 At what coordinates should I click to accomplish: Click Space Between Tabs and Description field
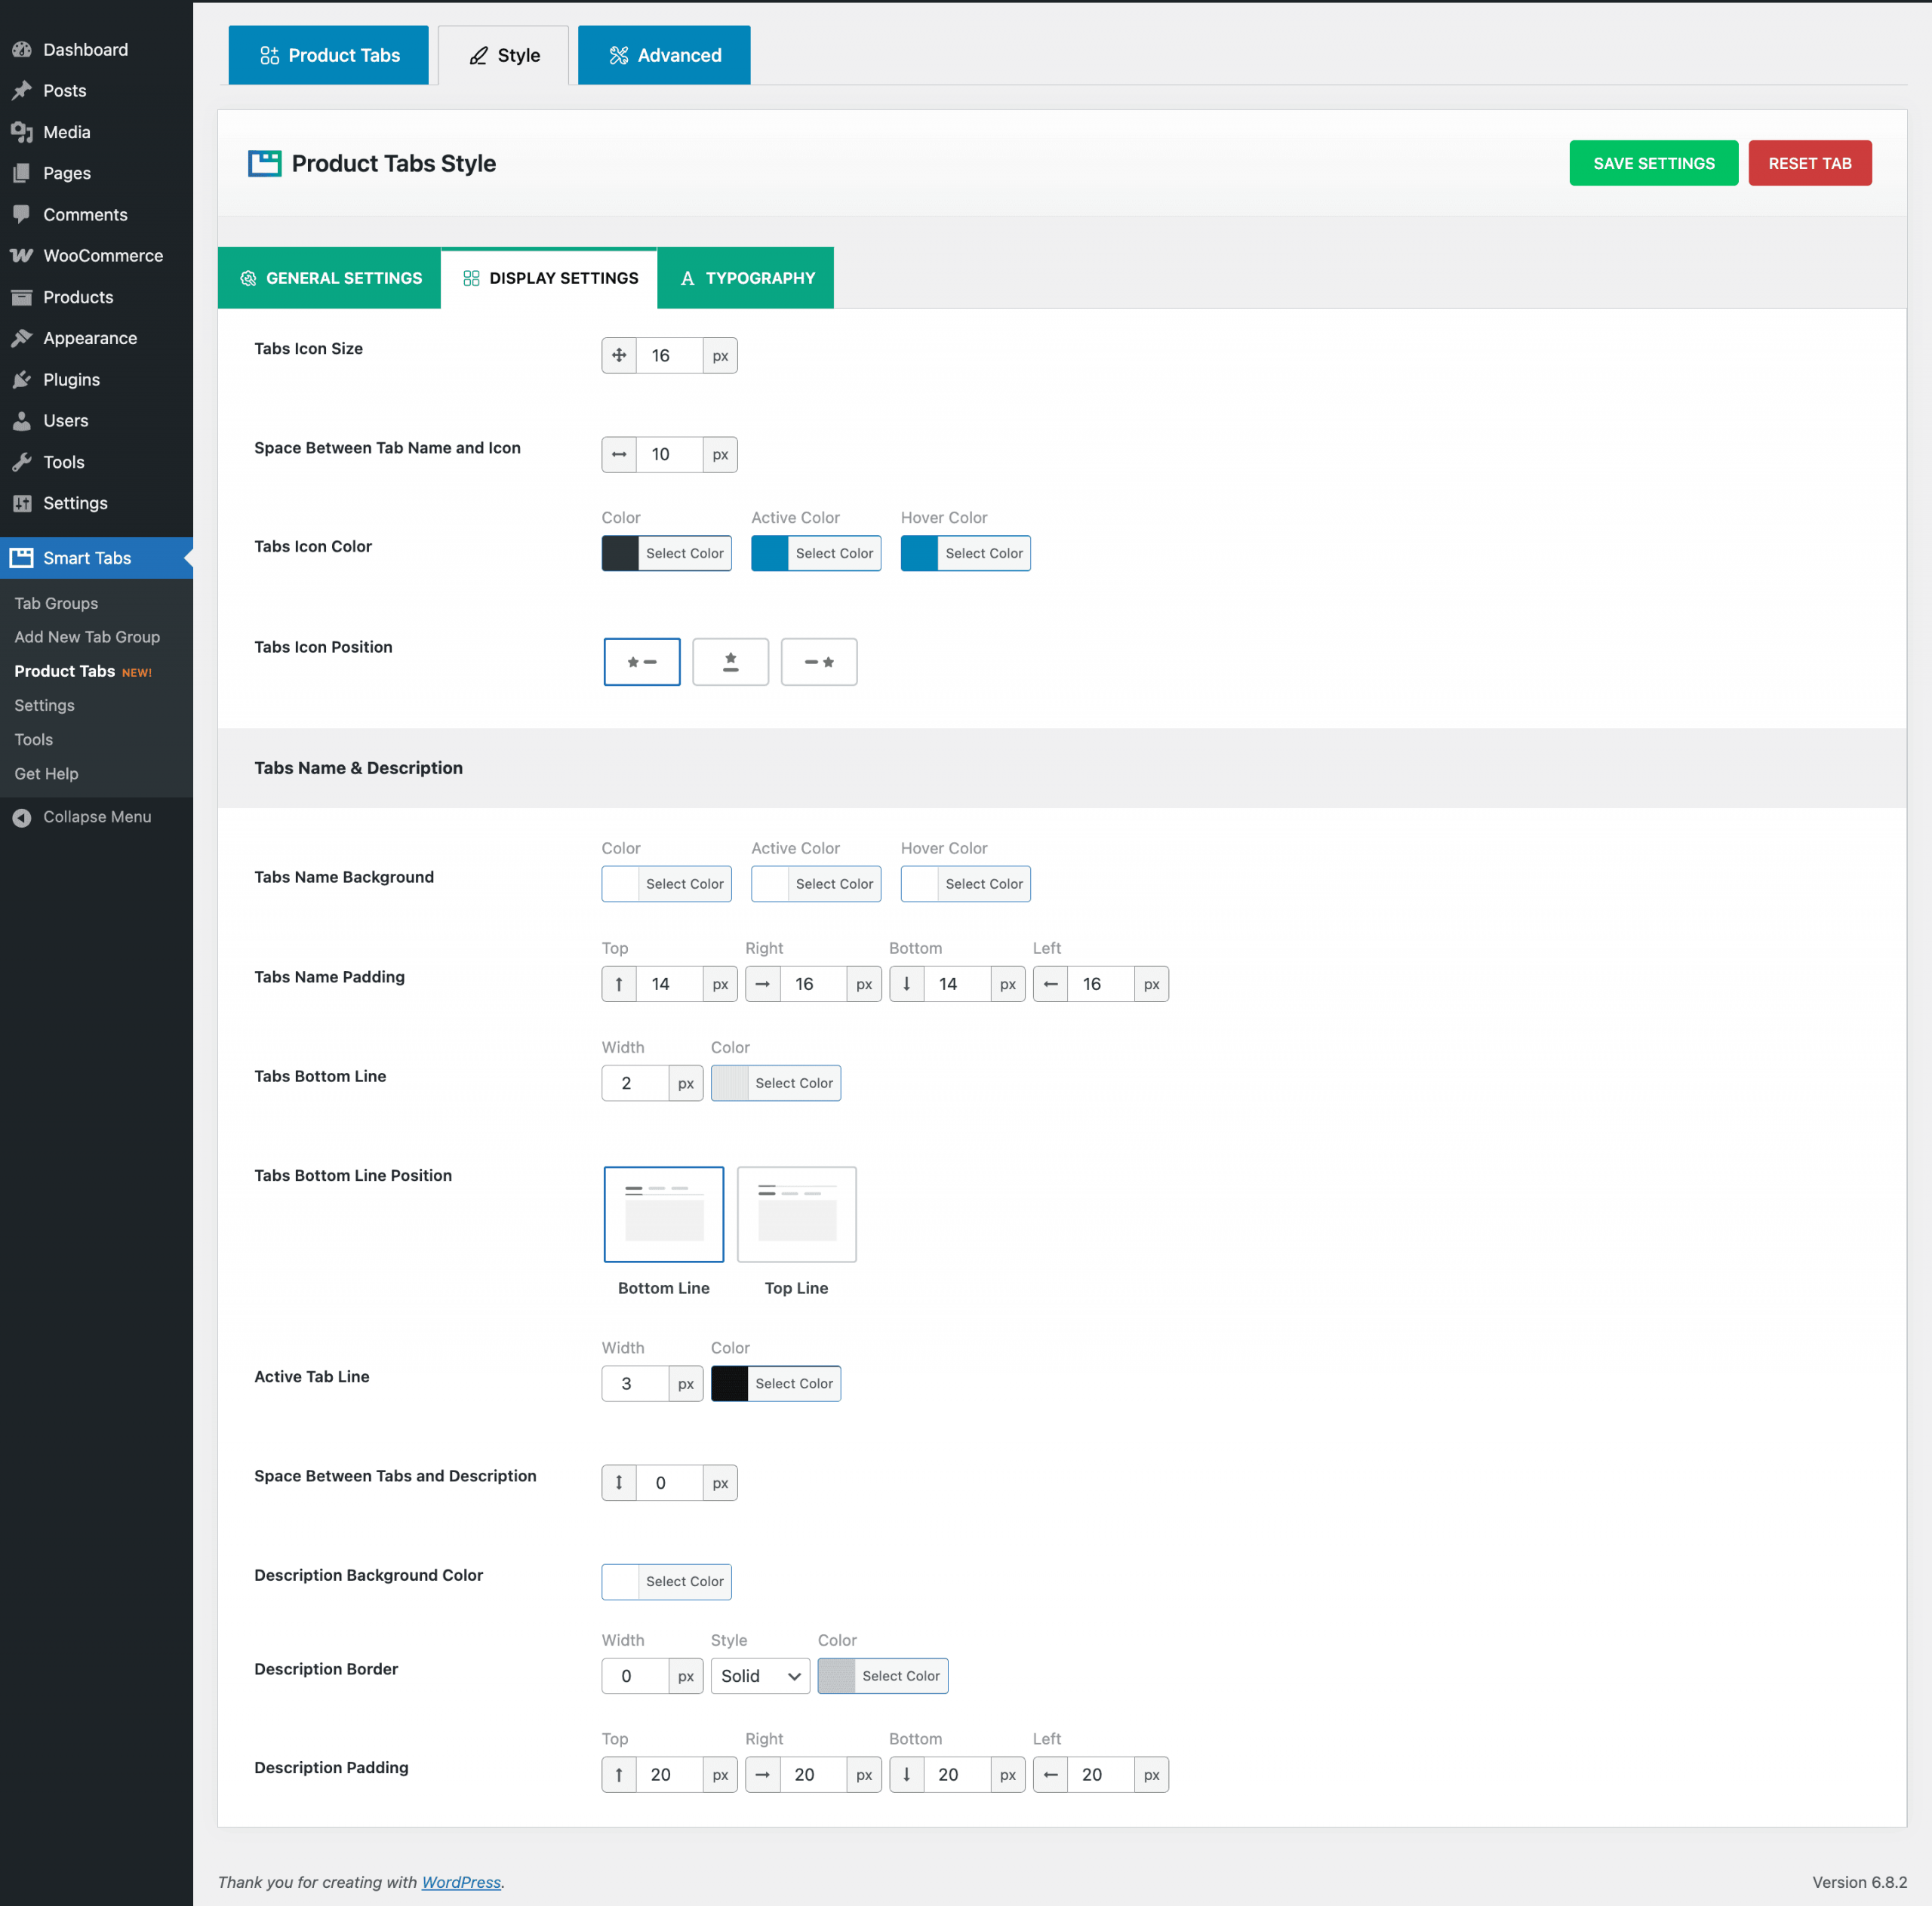(x=669, y=1483)
